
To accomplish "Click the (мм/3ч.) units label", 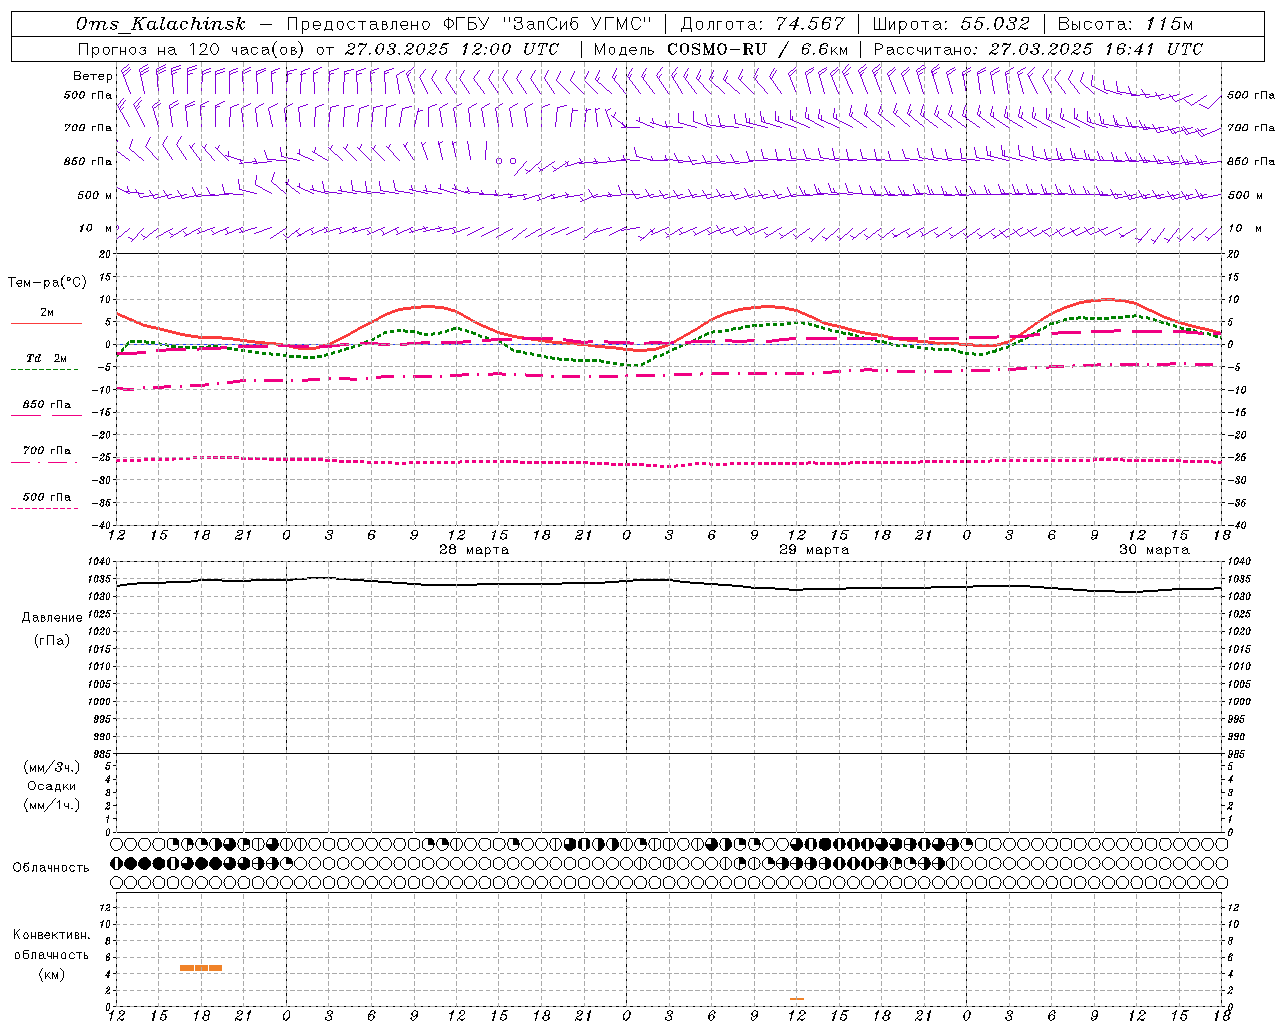I will [52, 767].
